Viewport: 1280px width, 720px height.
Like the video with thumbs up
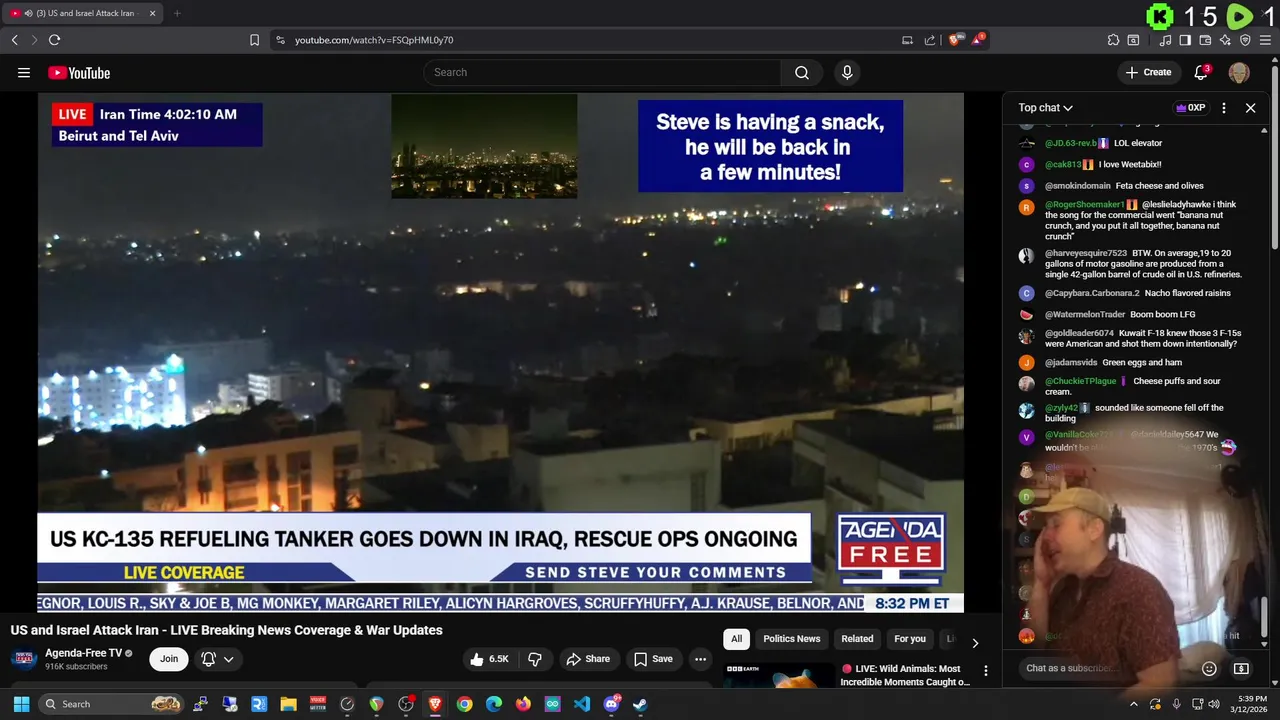click(x=489, y=659)
